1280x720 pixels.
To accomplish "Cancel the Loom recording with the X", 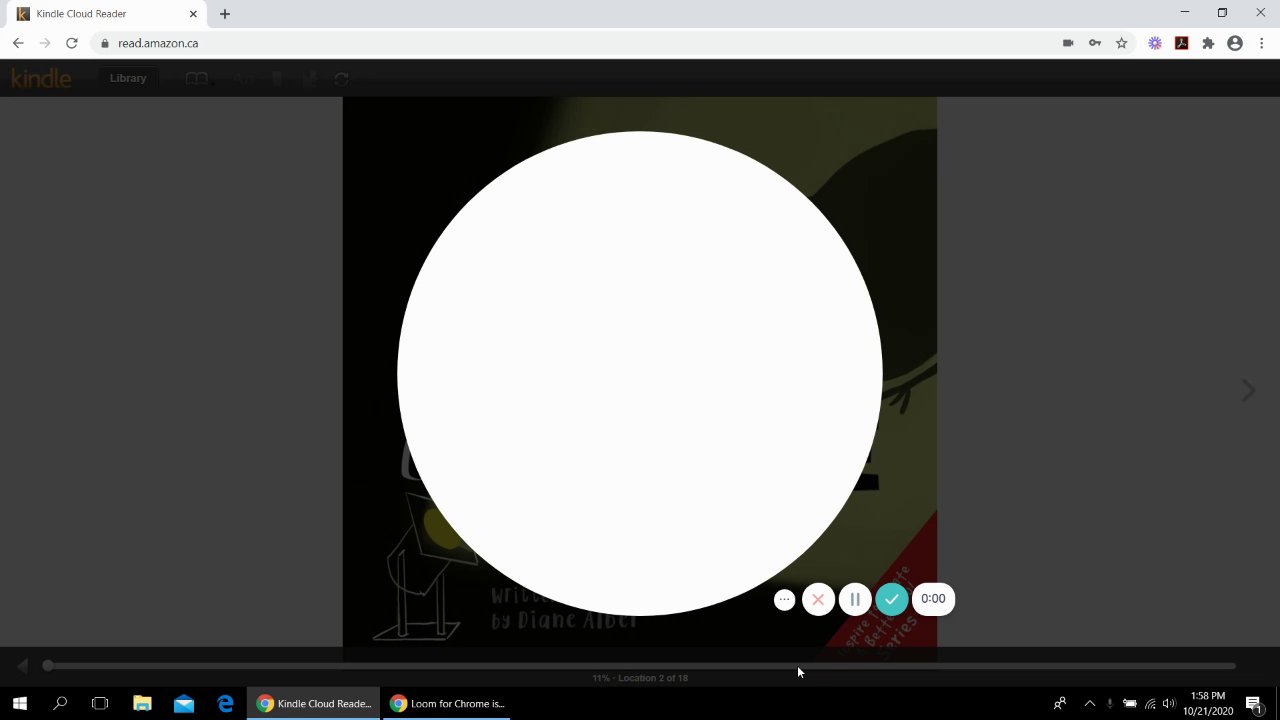I will 818,599.
